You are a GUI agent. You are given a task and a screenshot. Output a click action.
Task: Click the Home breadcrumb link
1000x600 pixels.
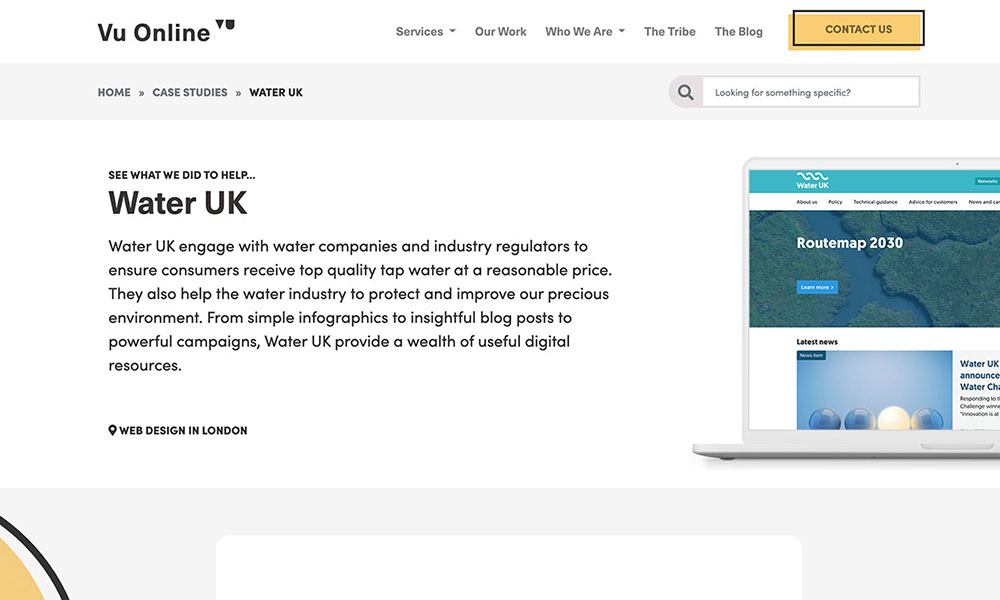click(x=114, y=92)
